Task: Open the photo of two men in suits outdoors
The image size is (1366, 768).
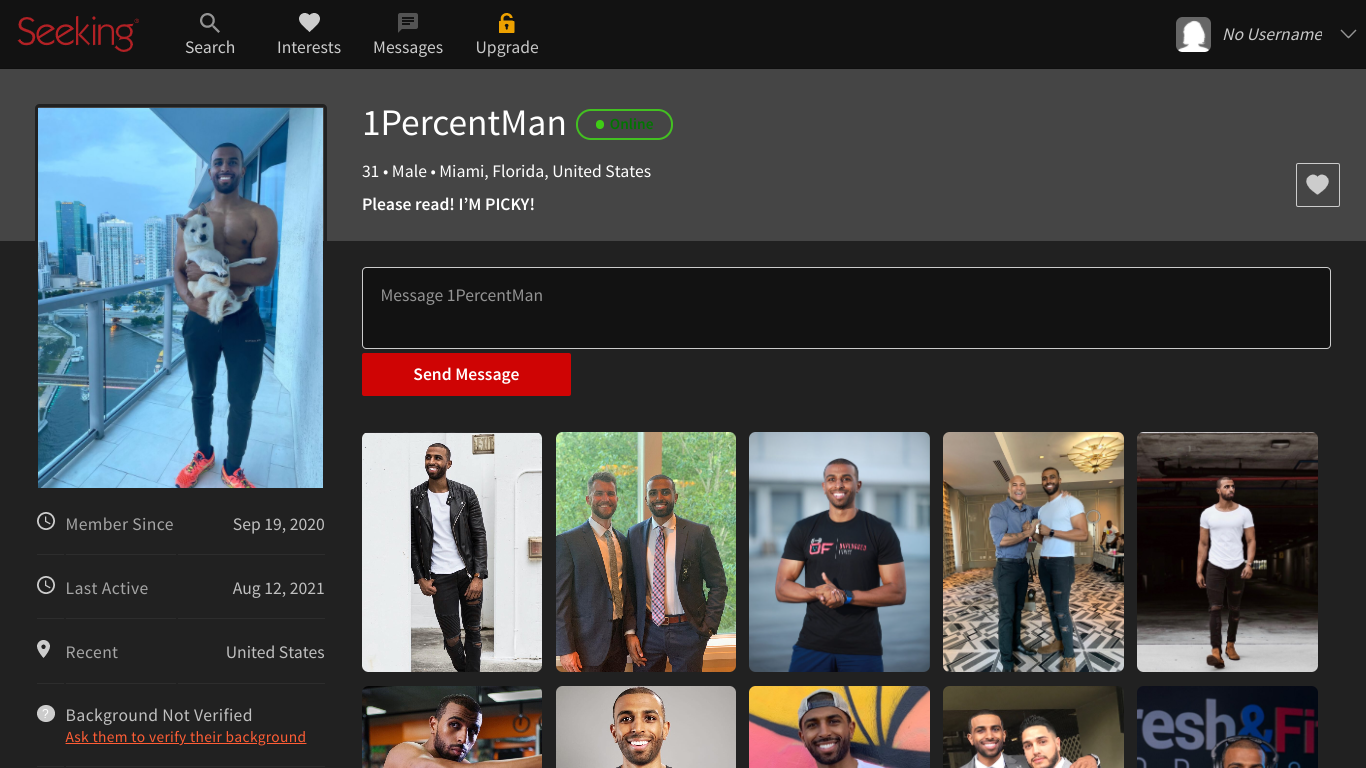Action: click(x=646, y=552)
